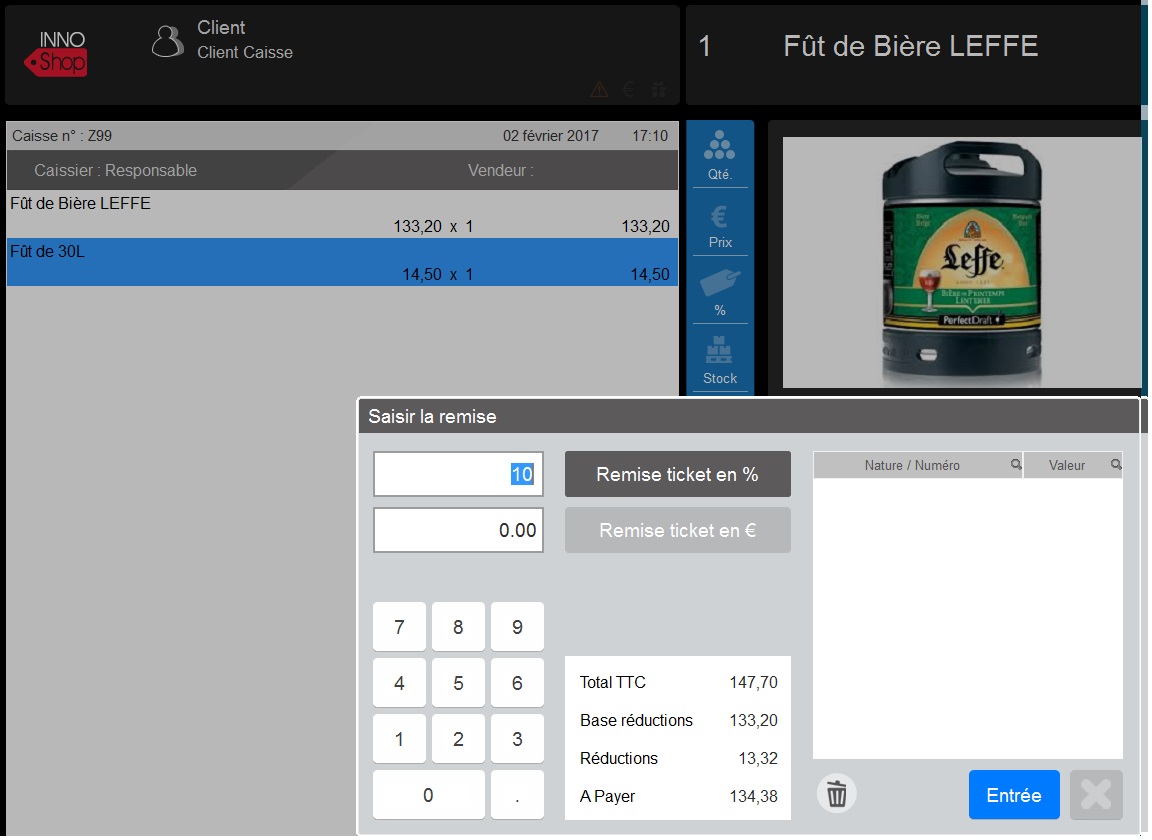The width and height of the screenshot is (1152, 840).
Task: Click the Vendeur : label
Action: point(500,170)
